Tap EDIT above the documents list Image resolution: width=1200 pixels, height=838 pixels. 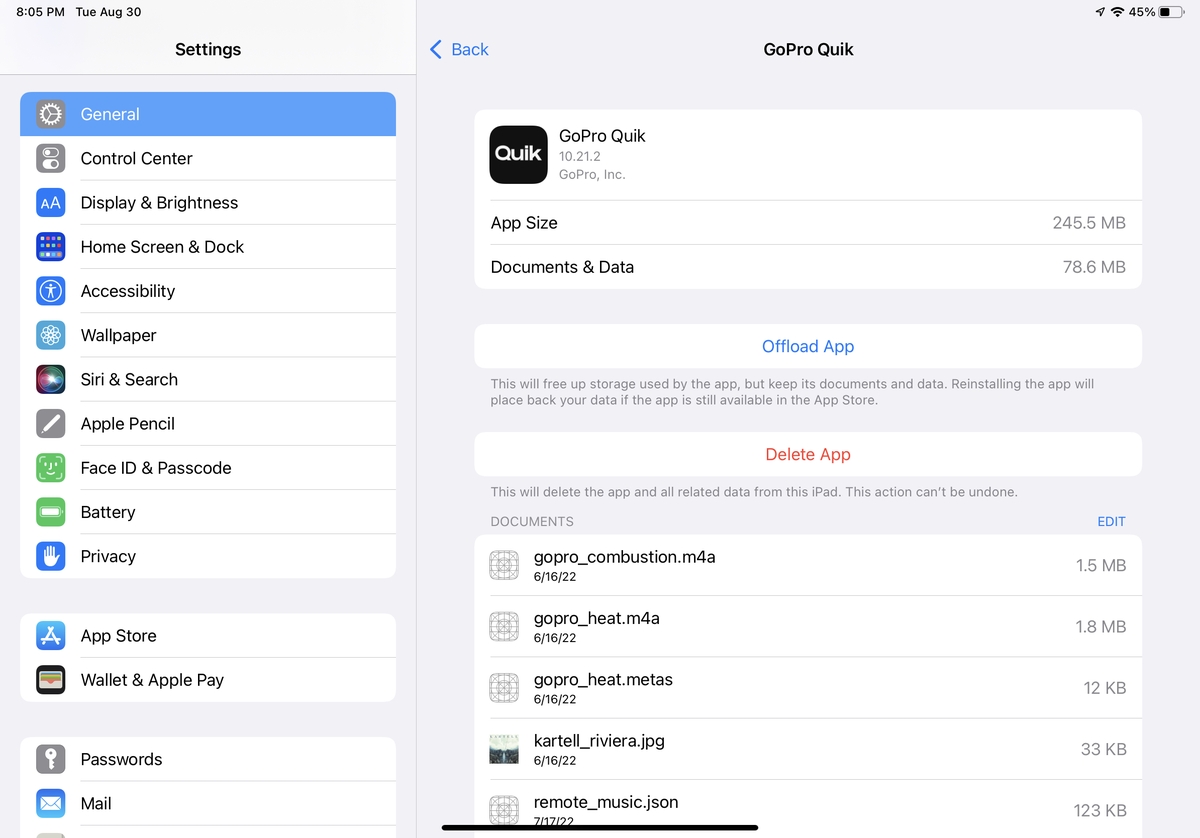[1111, 521]
